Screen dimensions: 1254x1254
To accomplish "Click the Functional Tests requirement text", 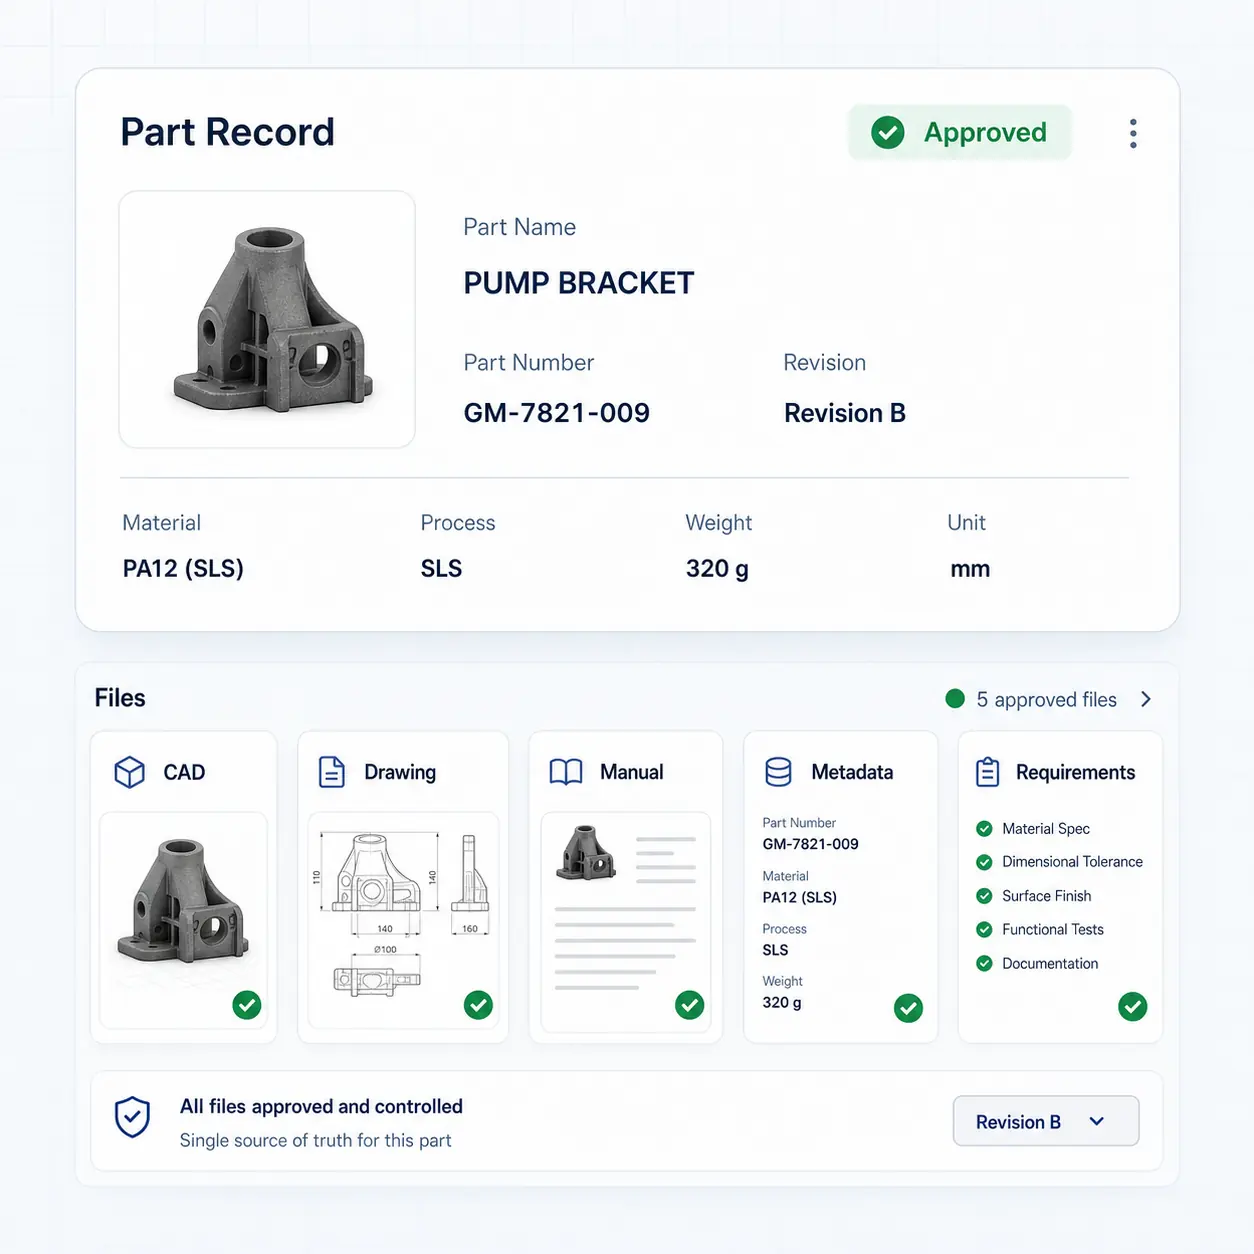I will pyautogui.click(x=1053, y=930).
